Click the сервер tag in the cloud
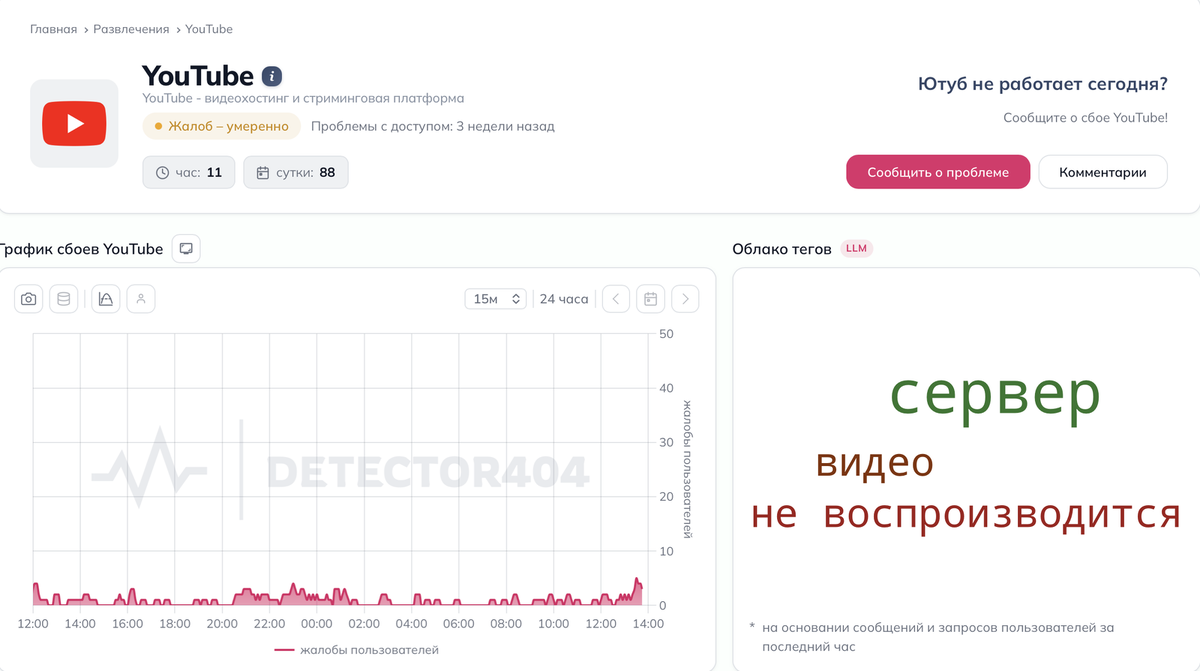The height and width of the screenshot is (671, 1200). pos(995,395)
